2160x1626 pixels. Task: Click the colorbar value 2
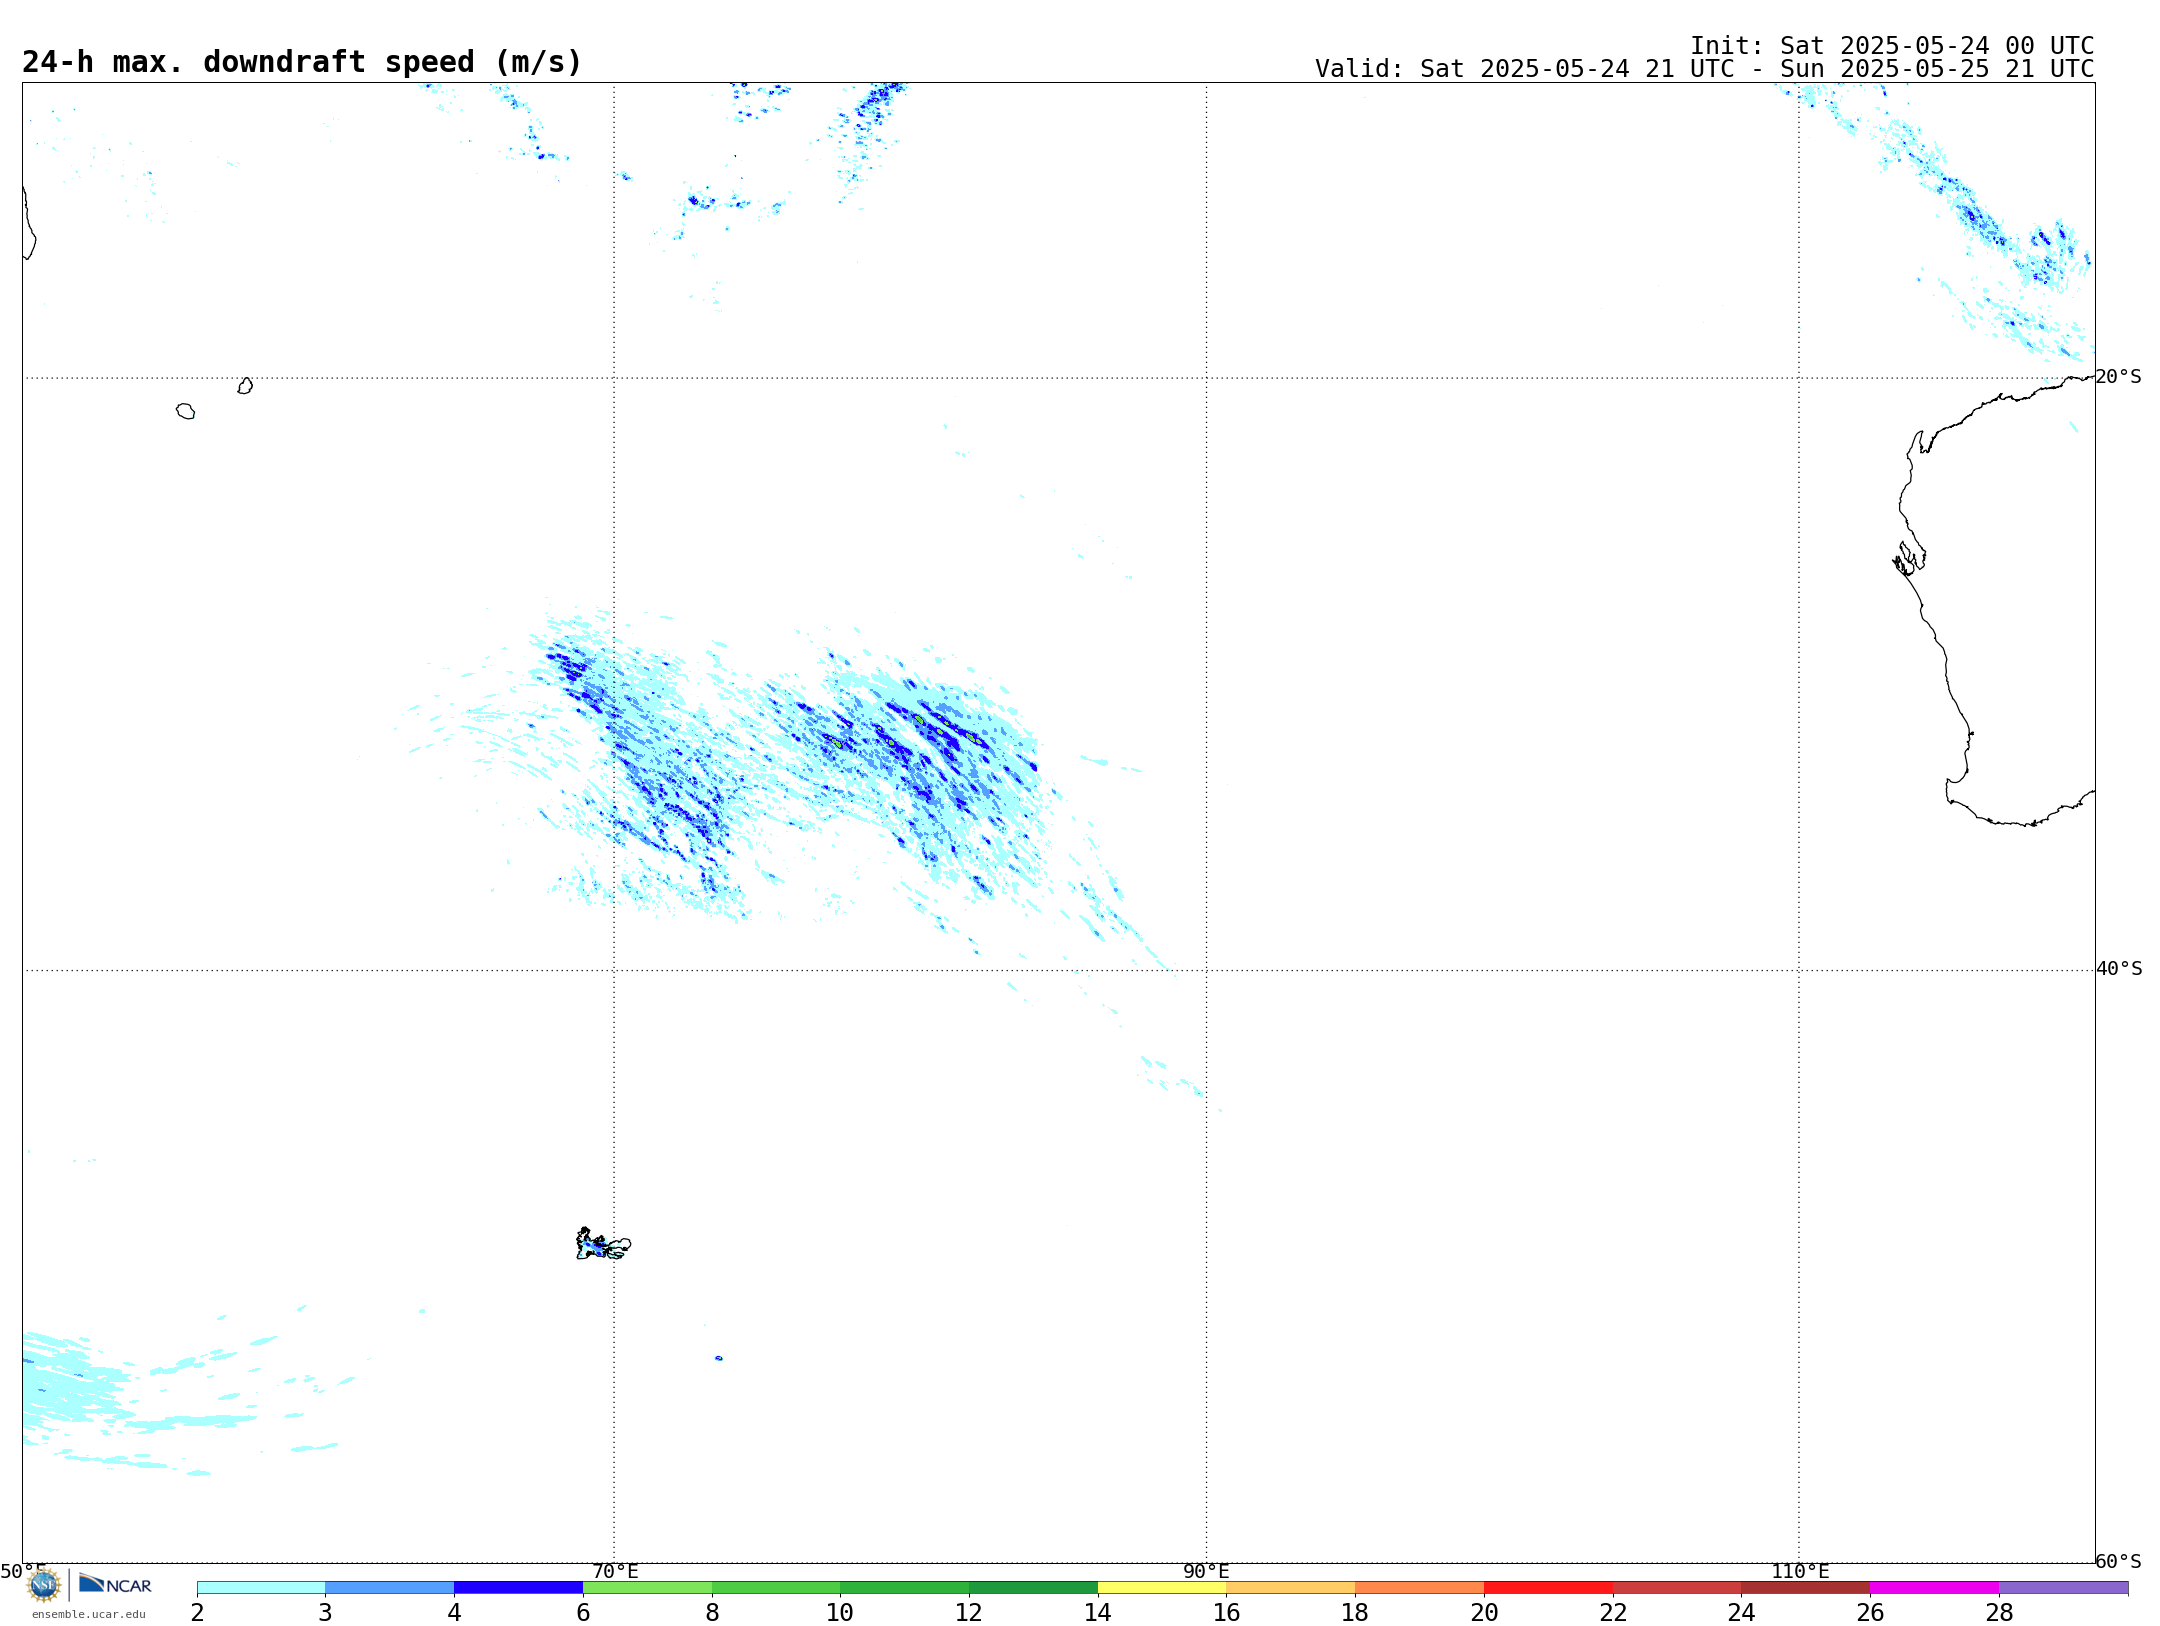coord(197,1613)
